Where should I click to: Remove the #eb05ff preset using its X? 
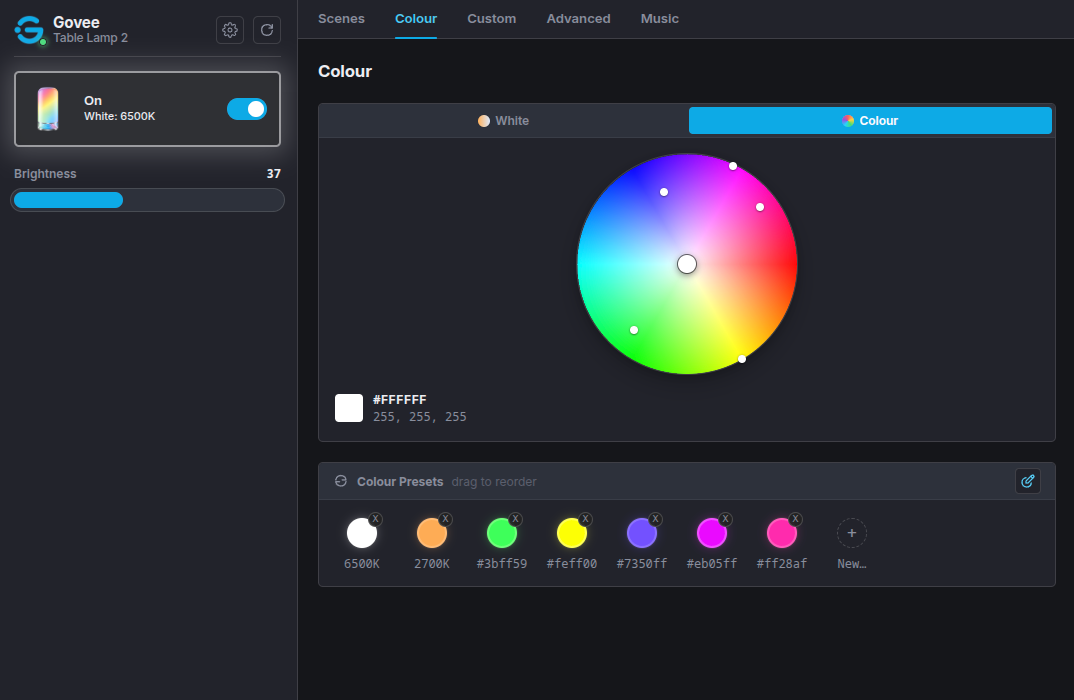point(725,518)
